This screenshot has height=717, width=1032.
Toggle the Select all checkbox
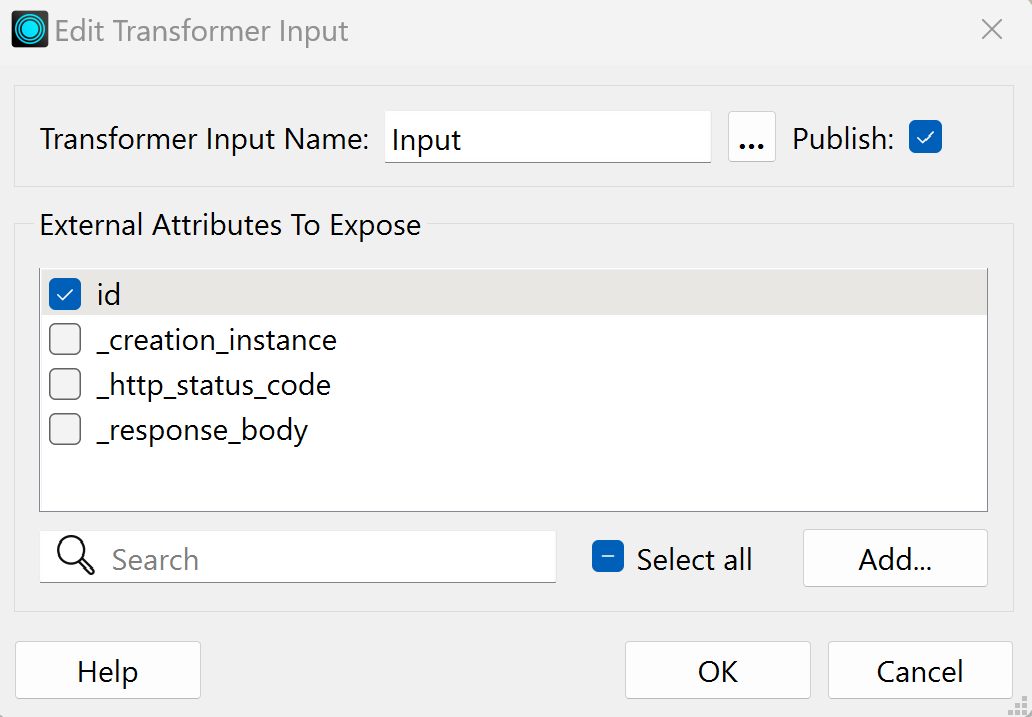[x=608, y=557]
